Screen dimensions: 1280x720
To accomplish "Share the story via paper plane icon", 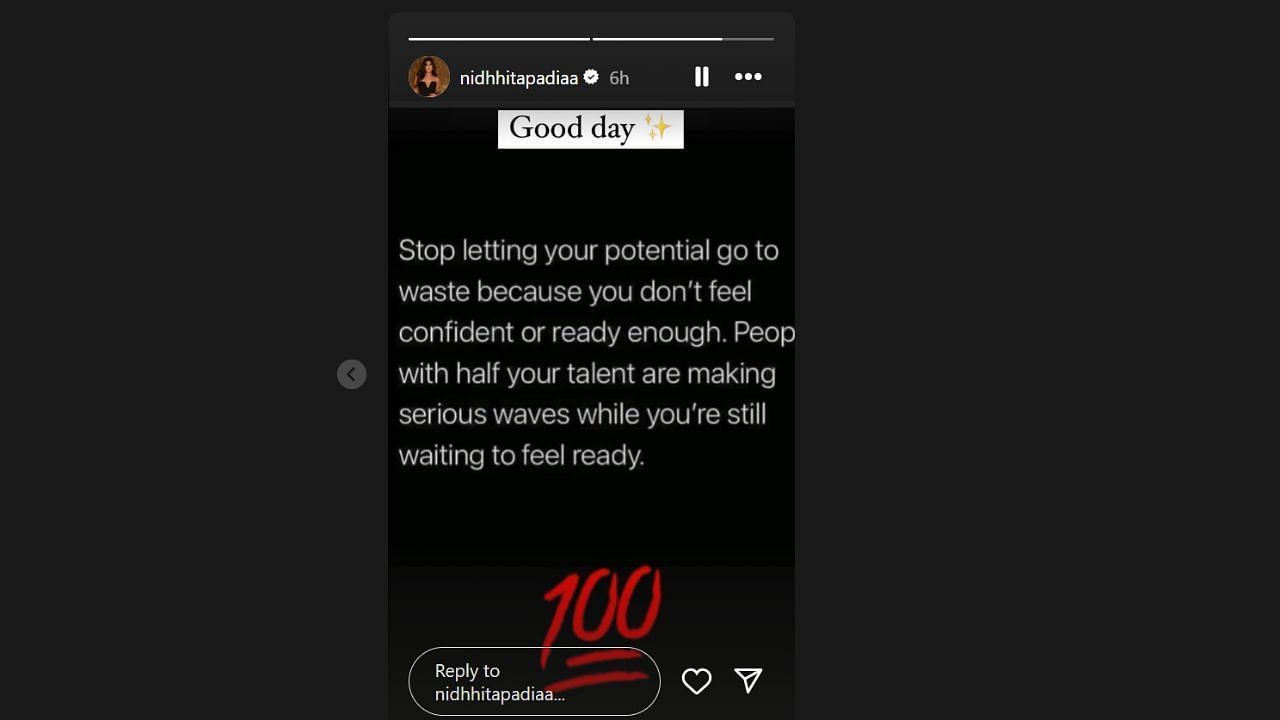I will click(x=748, y=680).
